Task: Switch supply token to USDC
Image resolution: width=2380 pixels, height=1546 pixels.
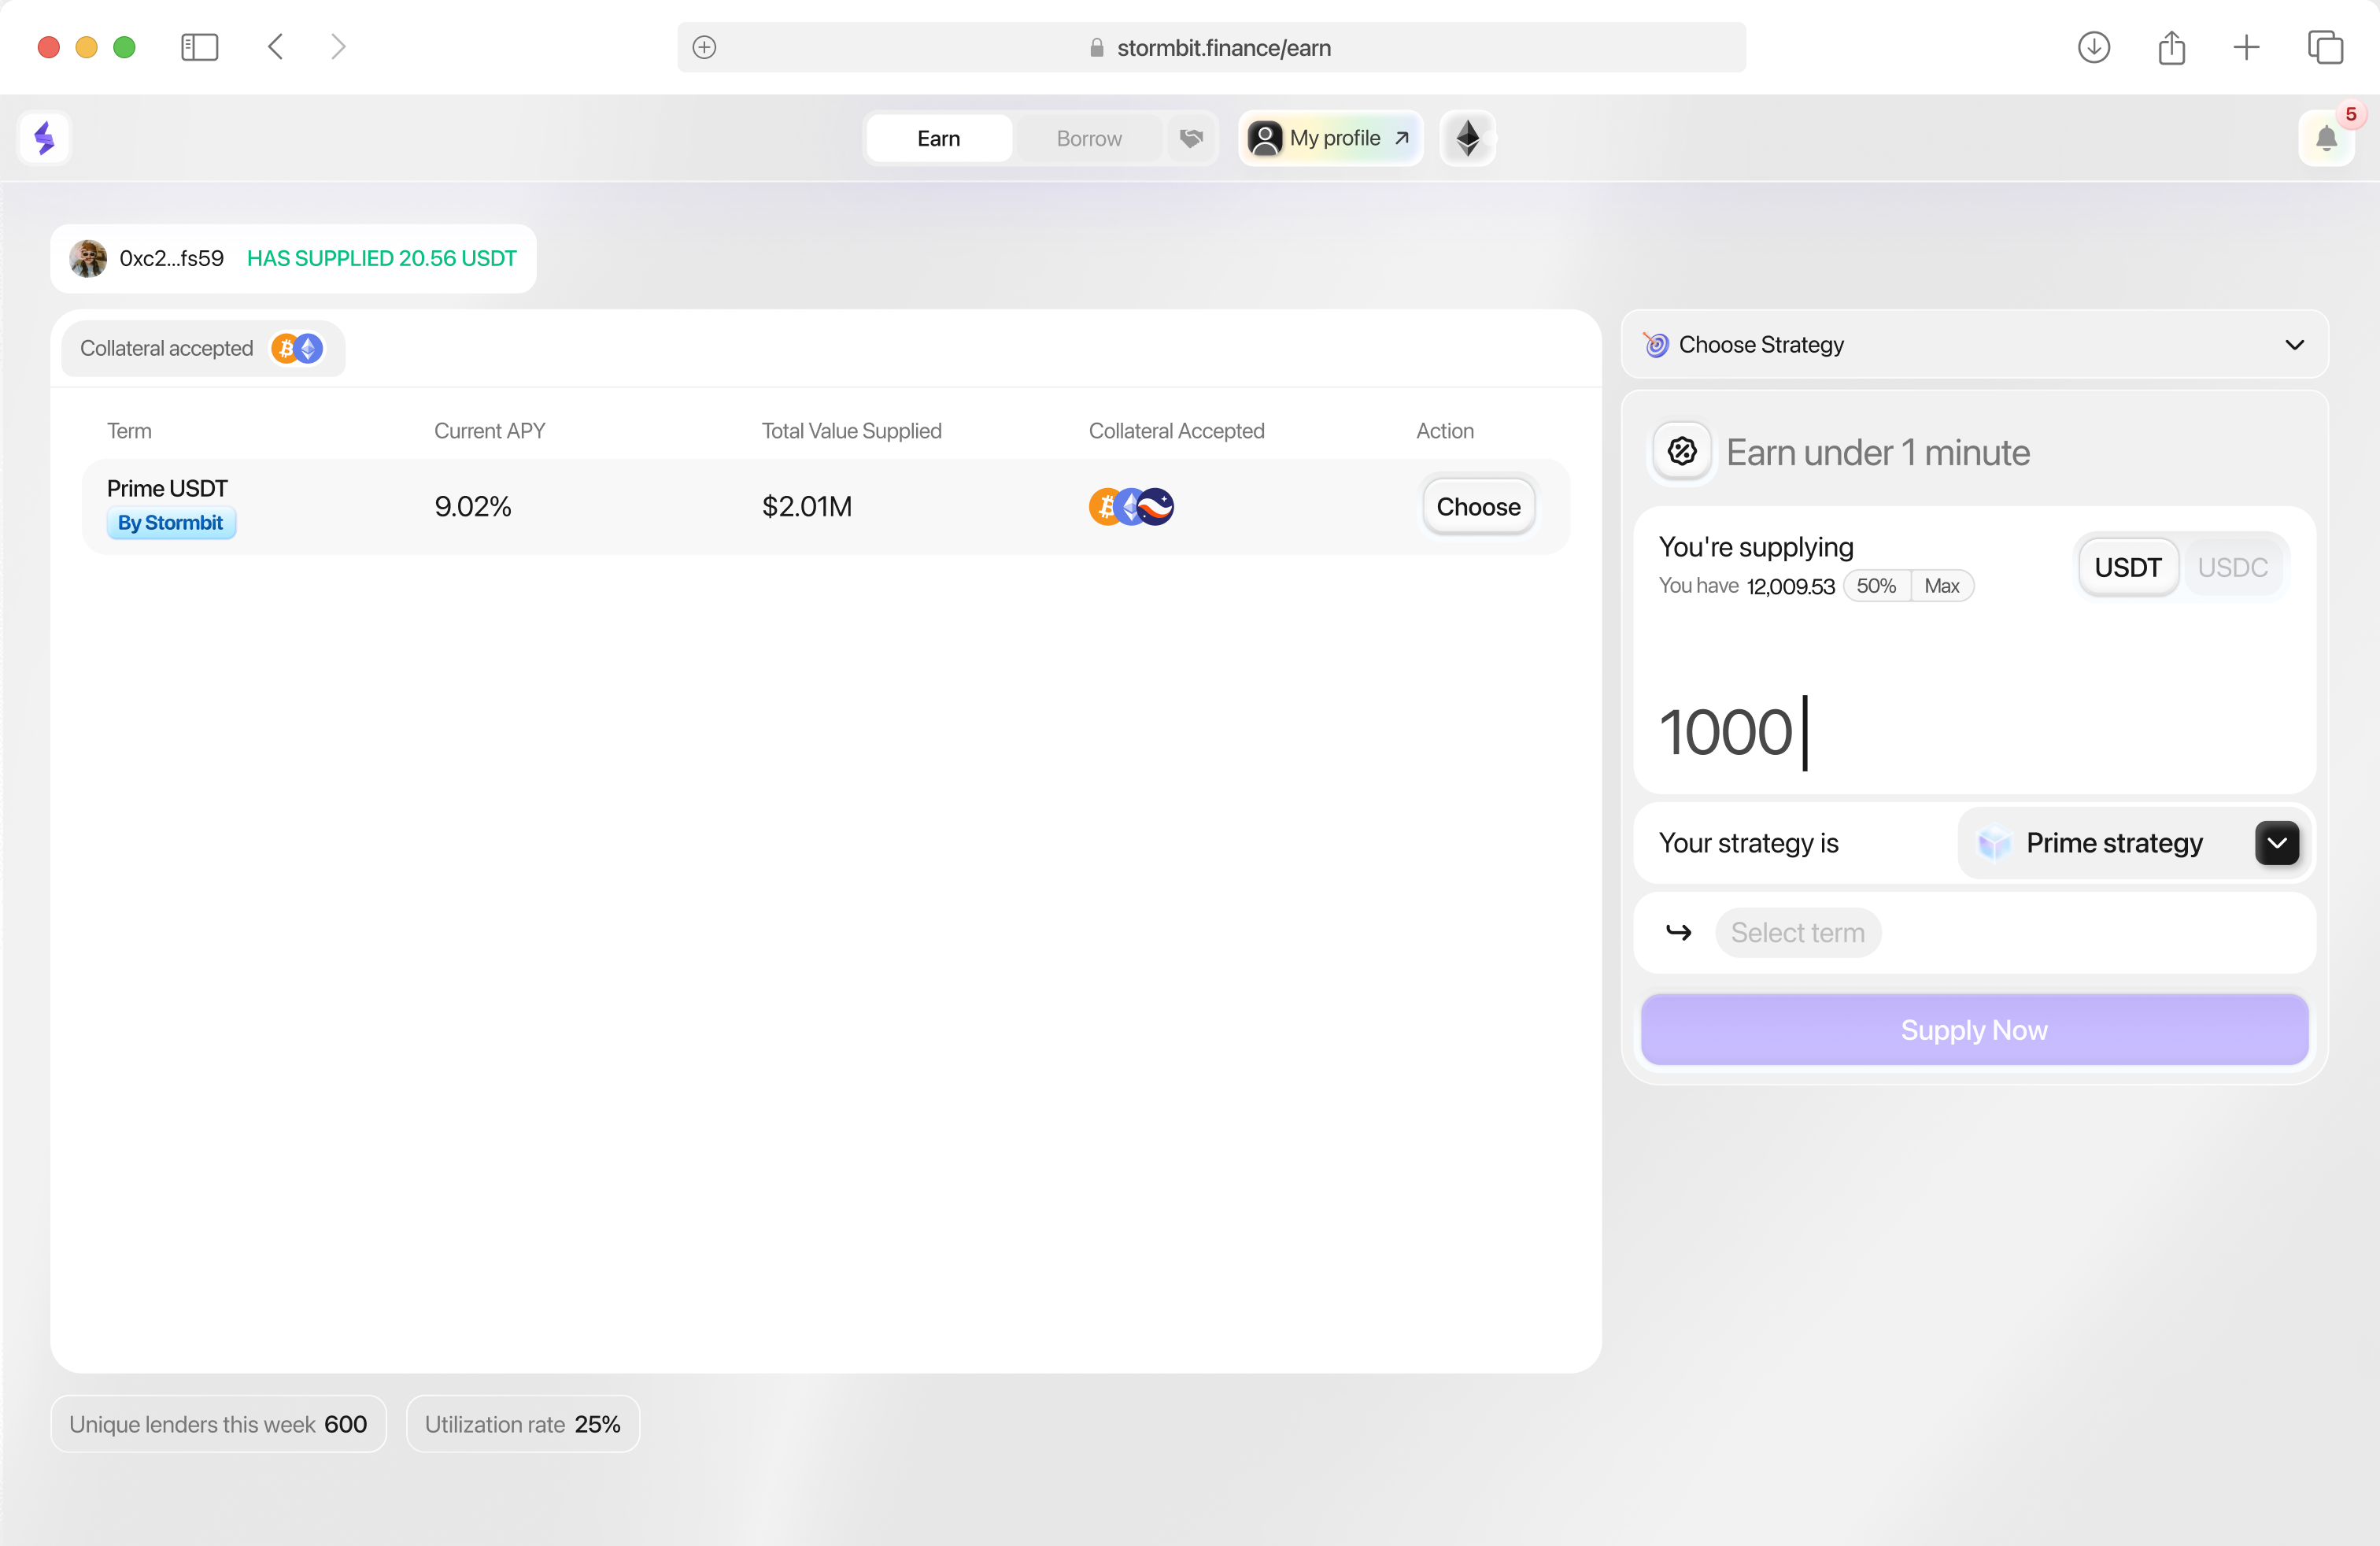Action: (2232, 567)
